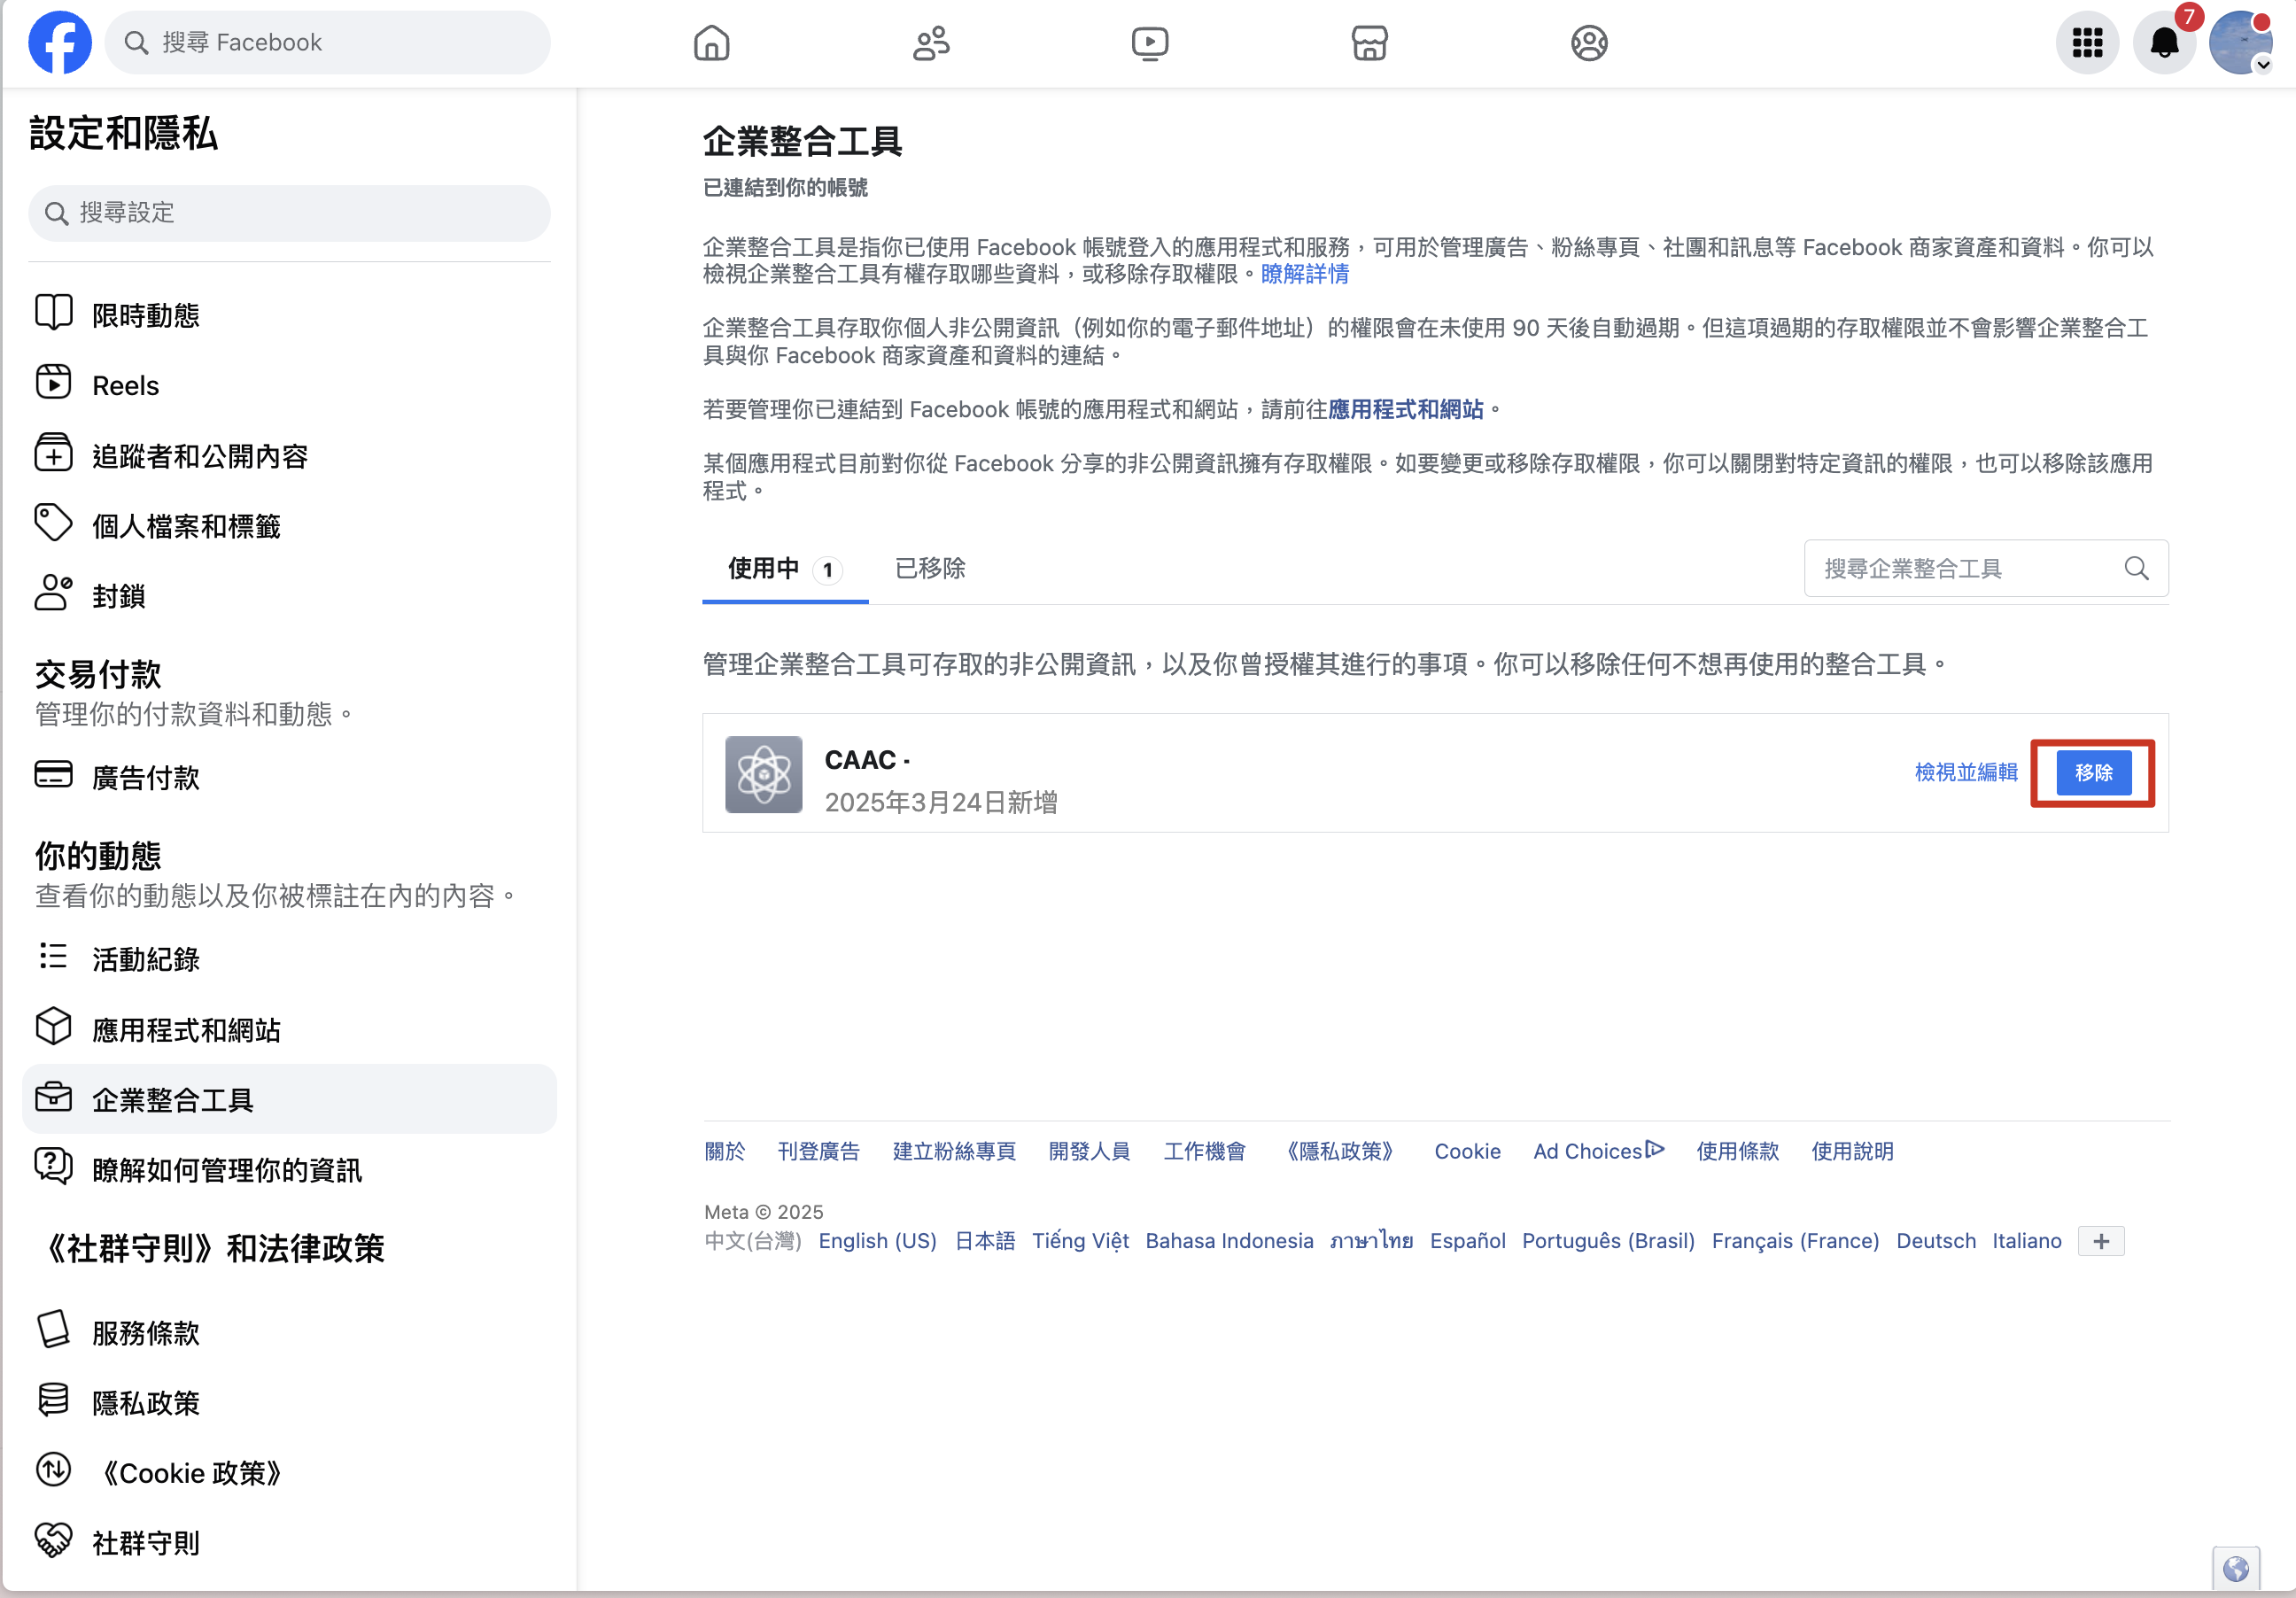Screen dimensions: 2296x1598
Task: Open the menu grid icon
Action: (x=2088, y=43)
